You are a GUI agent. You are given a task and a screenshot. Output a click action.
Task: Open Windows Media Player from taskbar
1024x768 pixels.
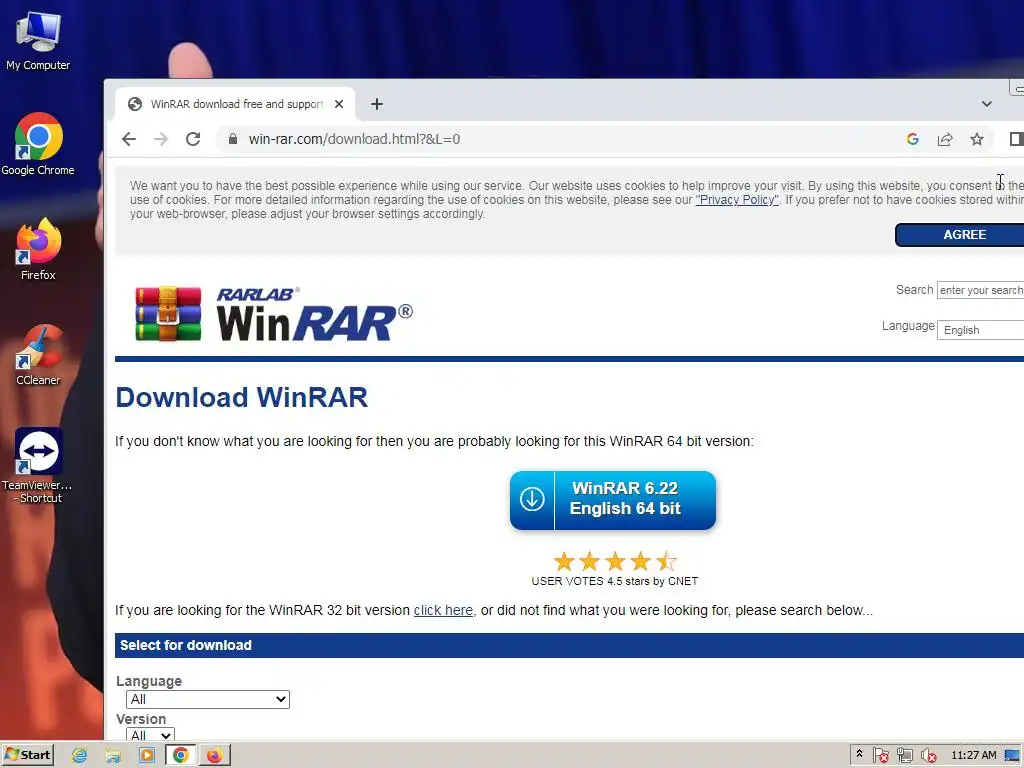(147, 756)
